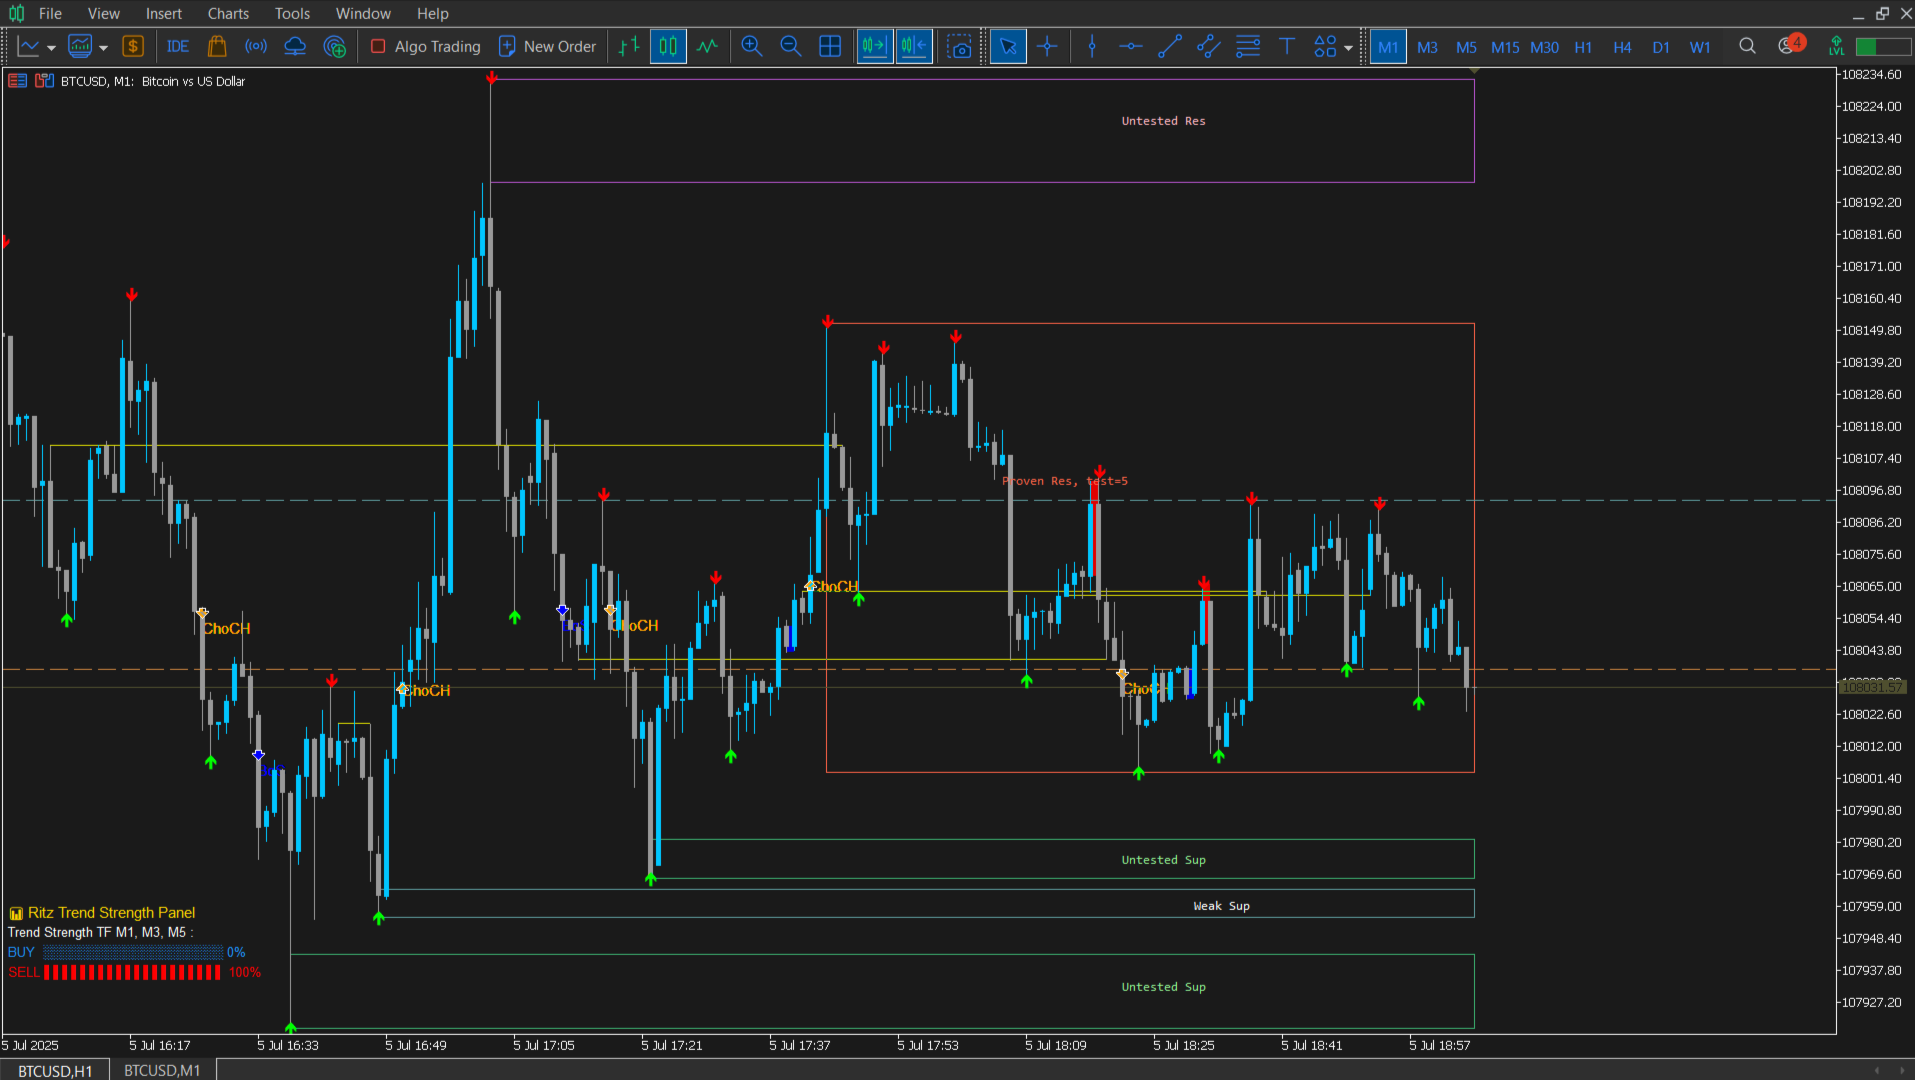Select the M1 timeframe
This screenshot has width=1915, height=1080.
pos(1388,47)
